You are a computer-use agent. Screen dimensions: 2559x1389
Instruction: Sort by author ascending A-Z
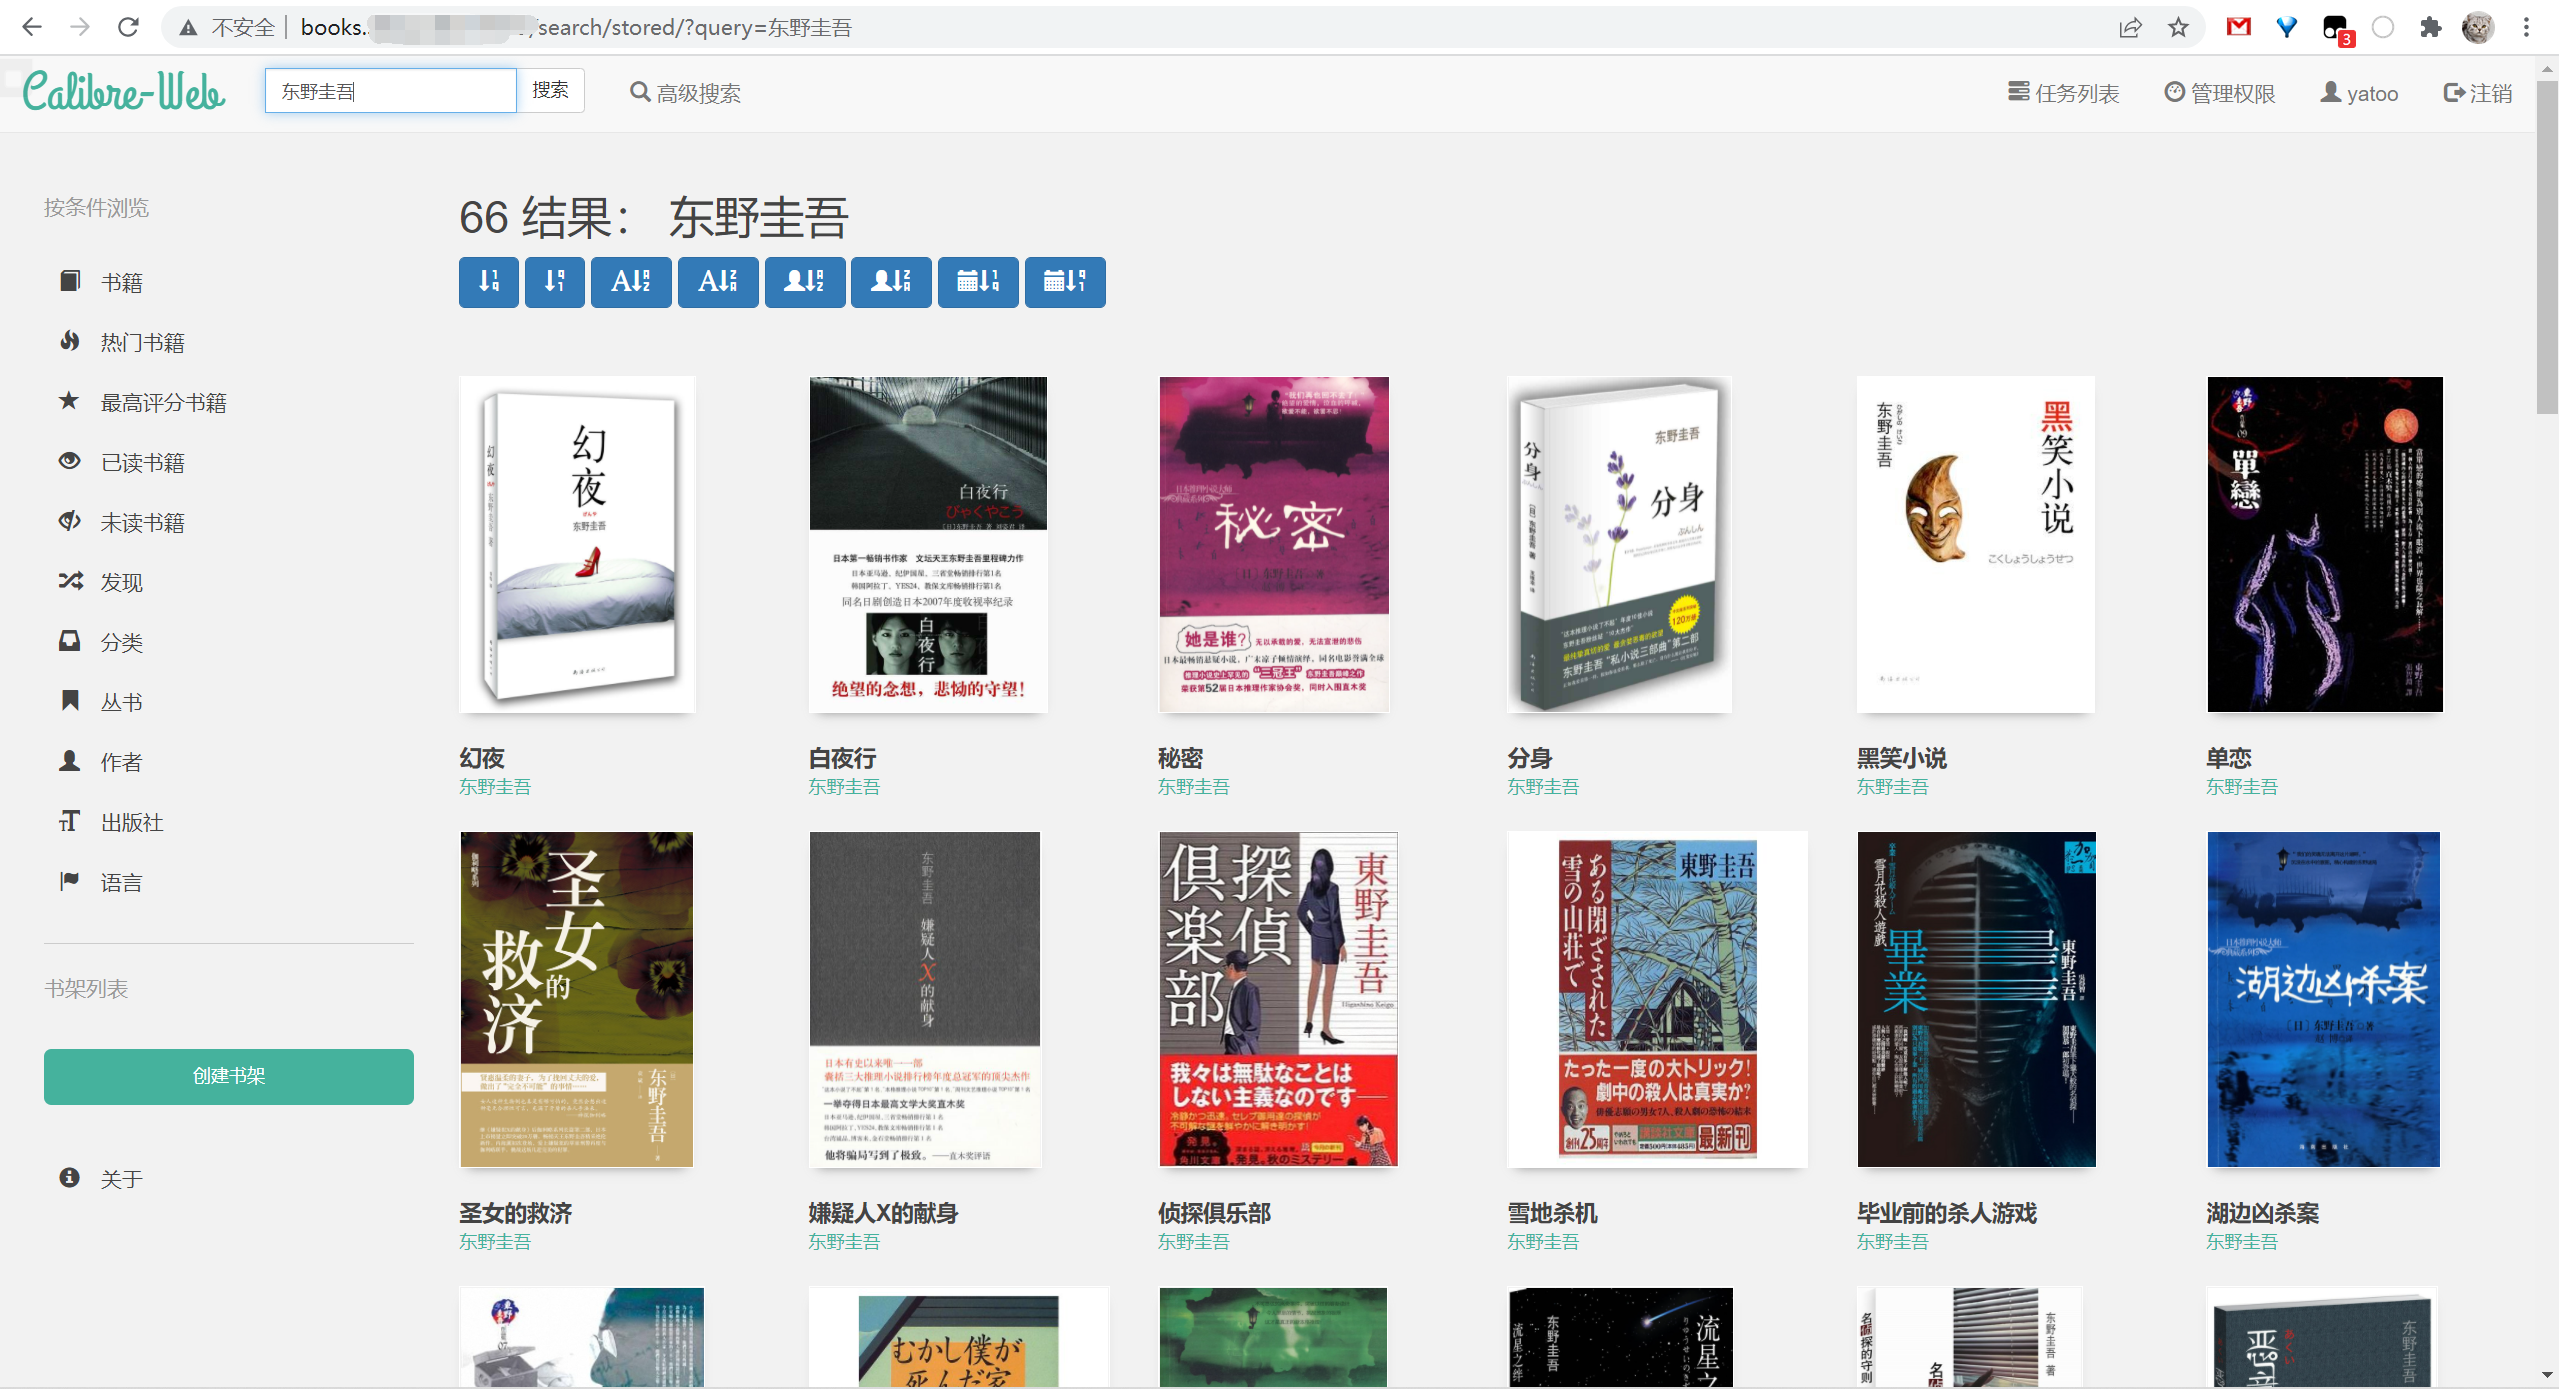click(x=804, y=282)
